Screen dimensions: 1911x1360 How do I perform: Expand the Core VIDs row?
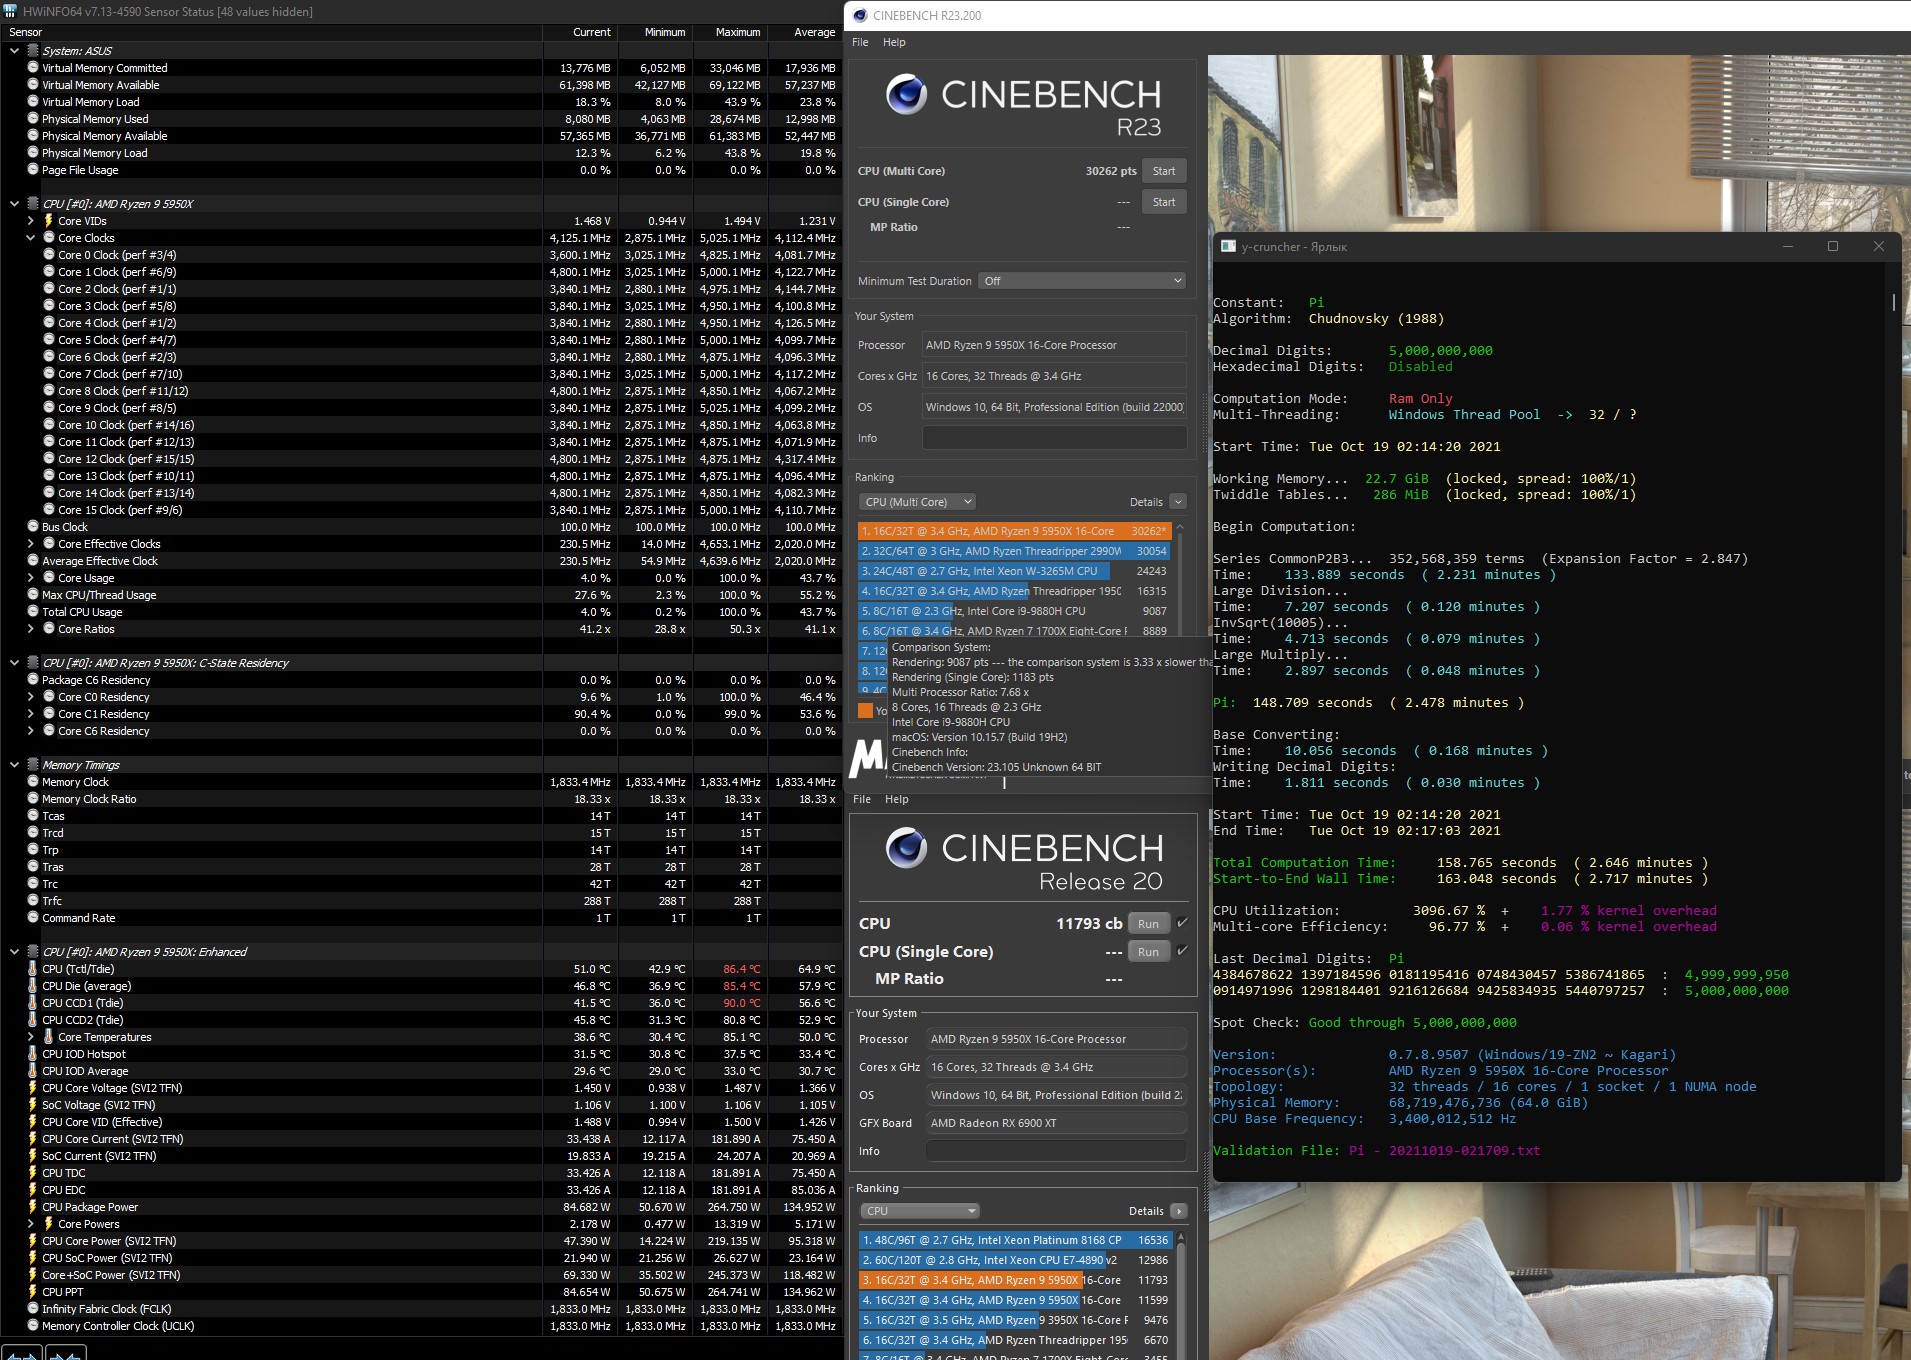[x=30, y=221]
